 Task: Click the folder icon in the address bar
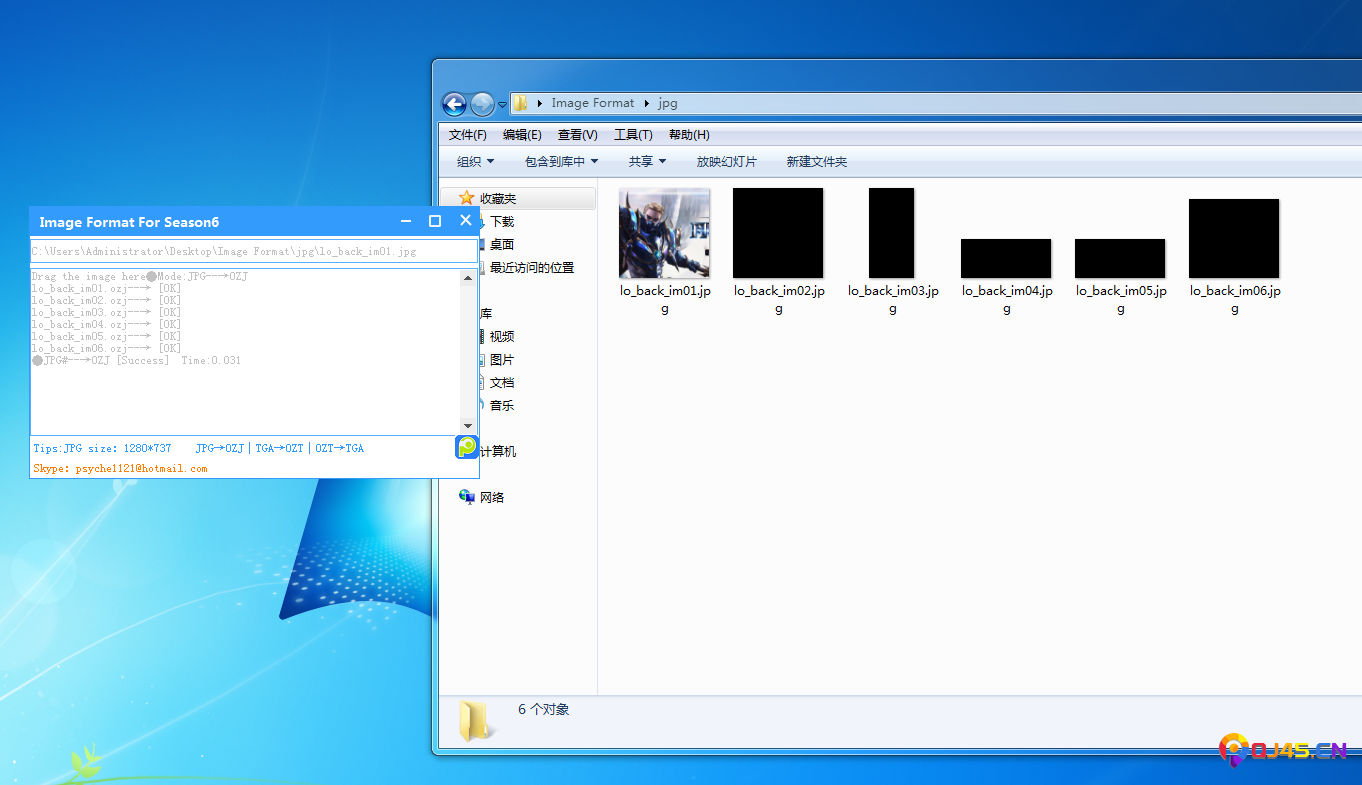click(520, 103)
